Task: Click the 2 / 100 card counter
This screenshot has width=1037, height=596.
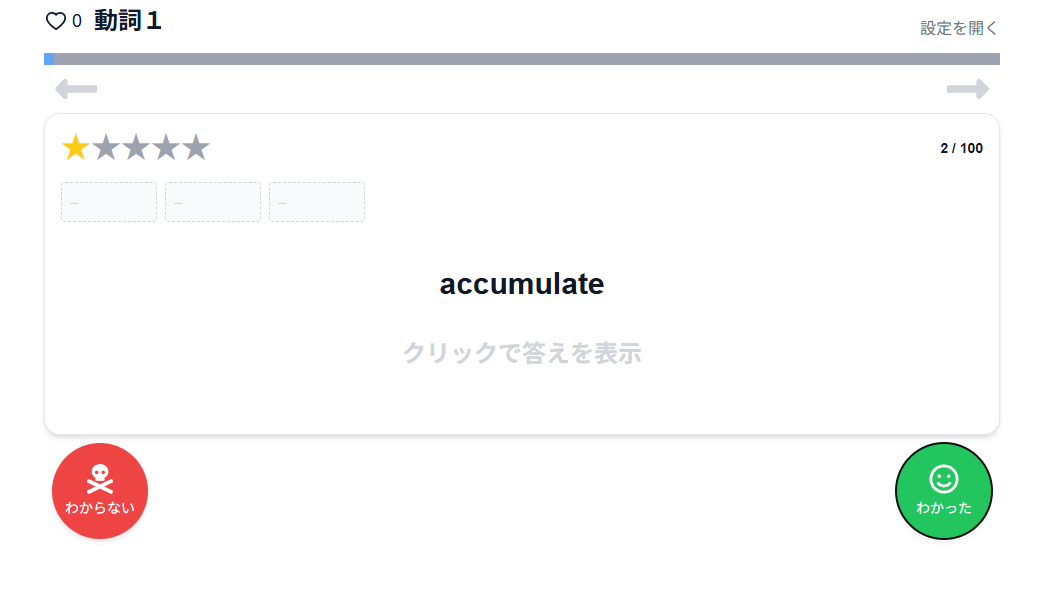Action: click(x=959, y=148)
